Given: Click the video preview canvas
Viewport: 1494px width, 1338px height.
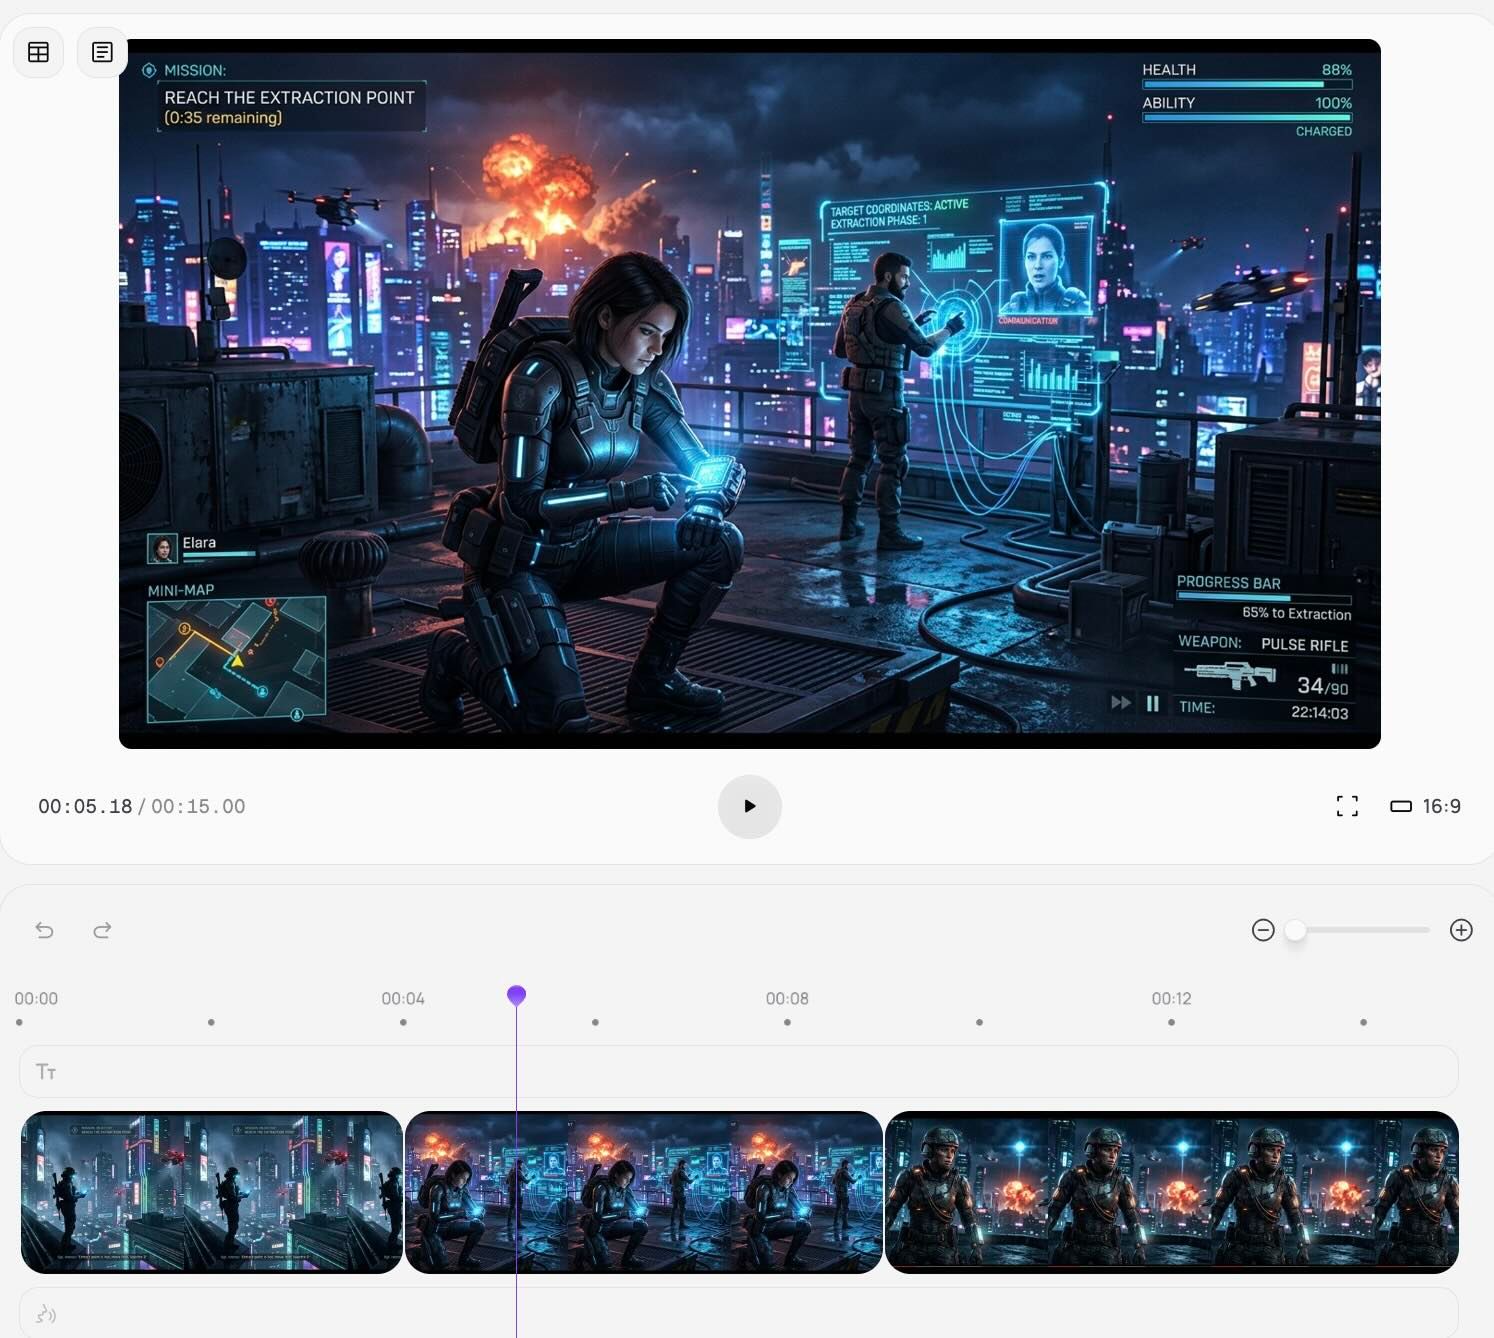Looking at the screenshot, I should [x=749, y=394].
